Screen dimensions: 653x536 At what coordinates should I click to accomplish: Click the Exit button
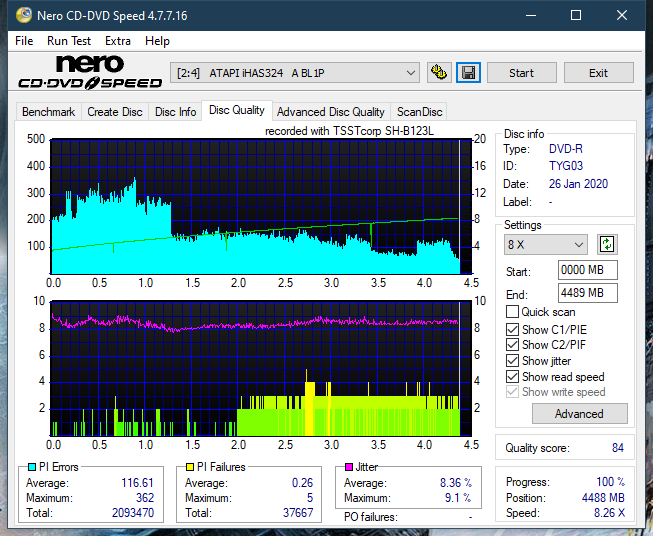tap(598, 73)
